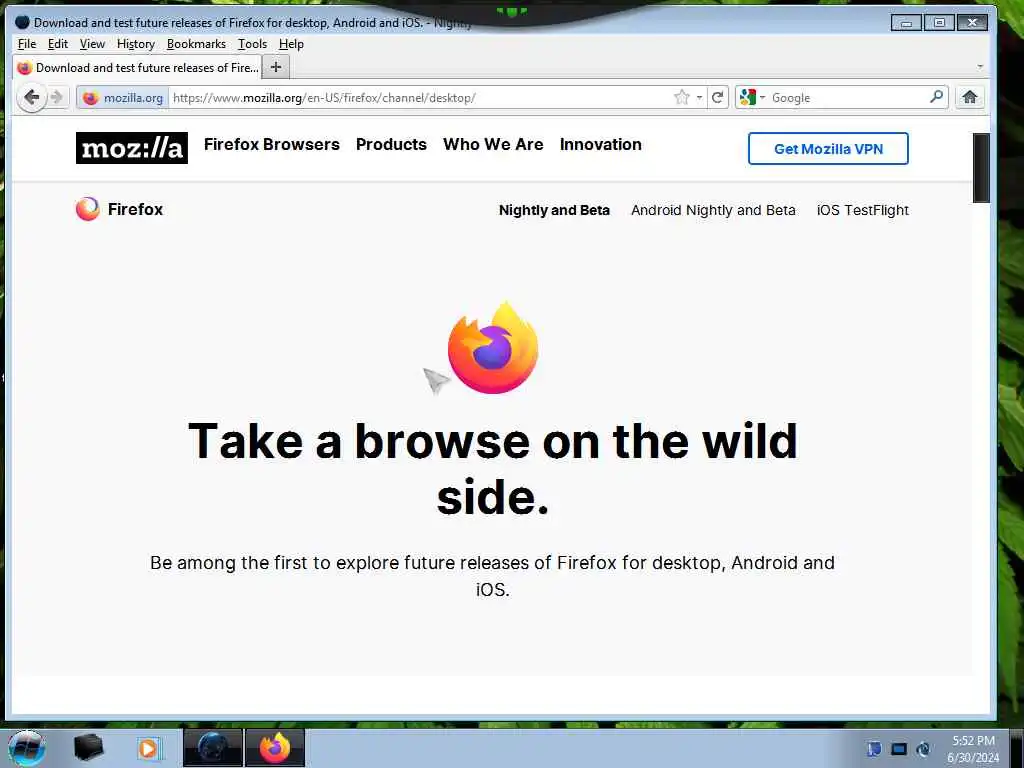Click the Firefox text link in sub-navigation
The width and height of the screenshot is (1024, 768).
coord(135,209)
